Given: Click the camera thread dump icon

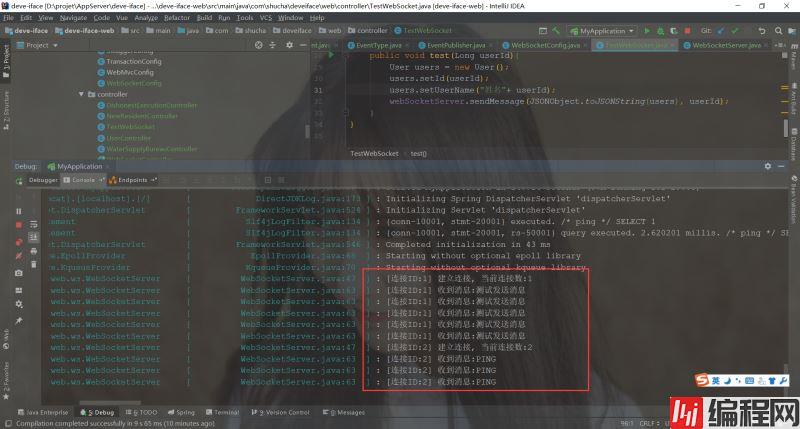Looking at the screenshot, I should click(19, 273).
